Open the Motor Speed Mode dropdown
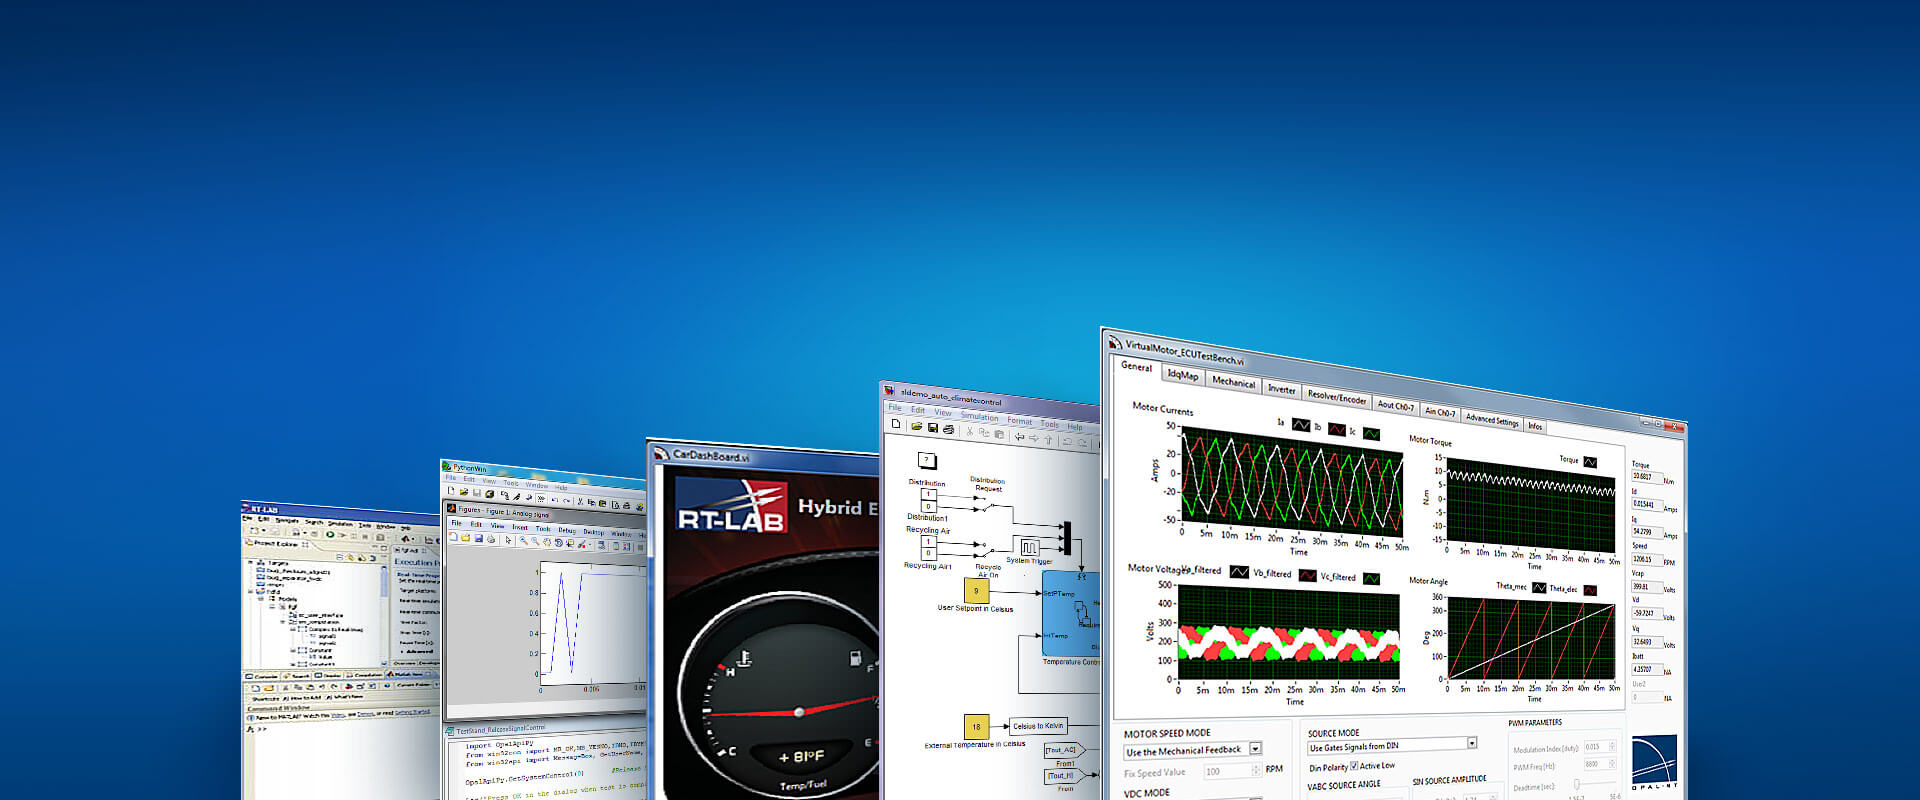Screen dimensions: 1920x800 point(1192,750)
